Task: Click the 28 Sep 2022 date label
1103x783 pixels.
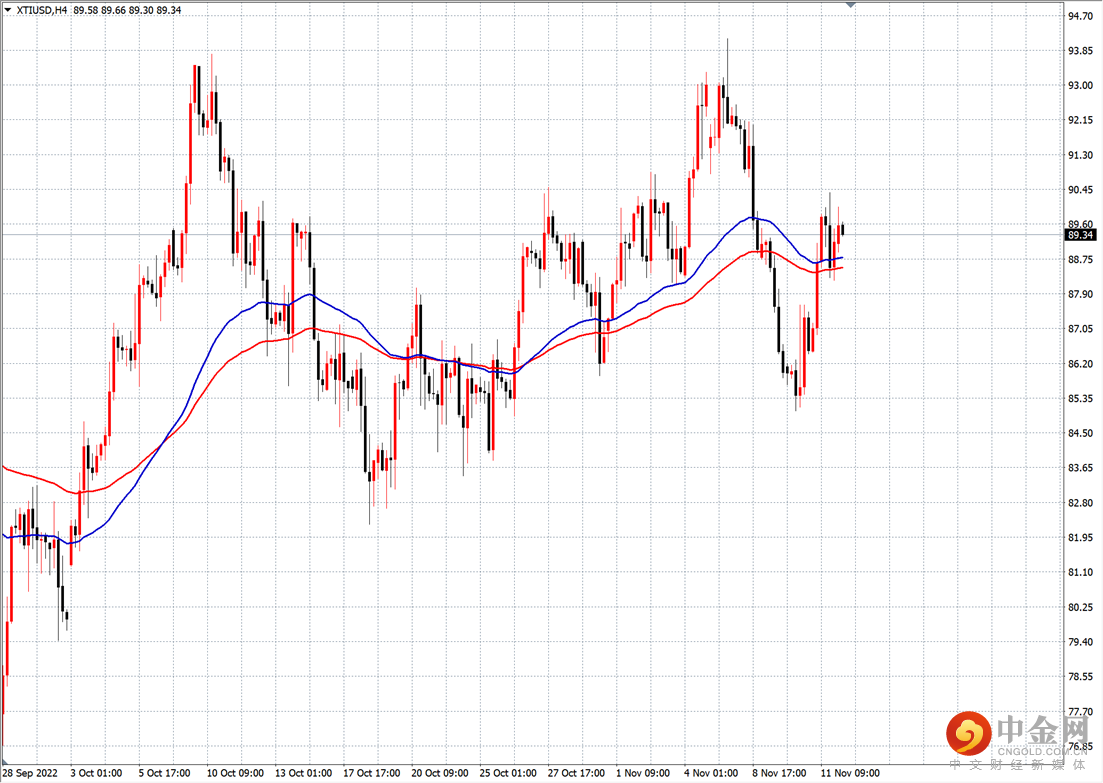Action: point(30,773)
